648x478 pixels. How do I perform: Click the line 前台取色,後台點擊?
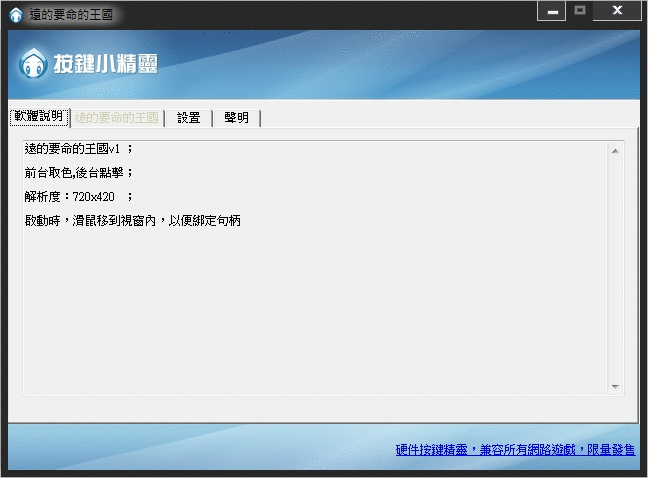(x=78, y=172)
